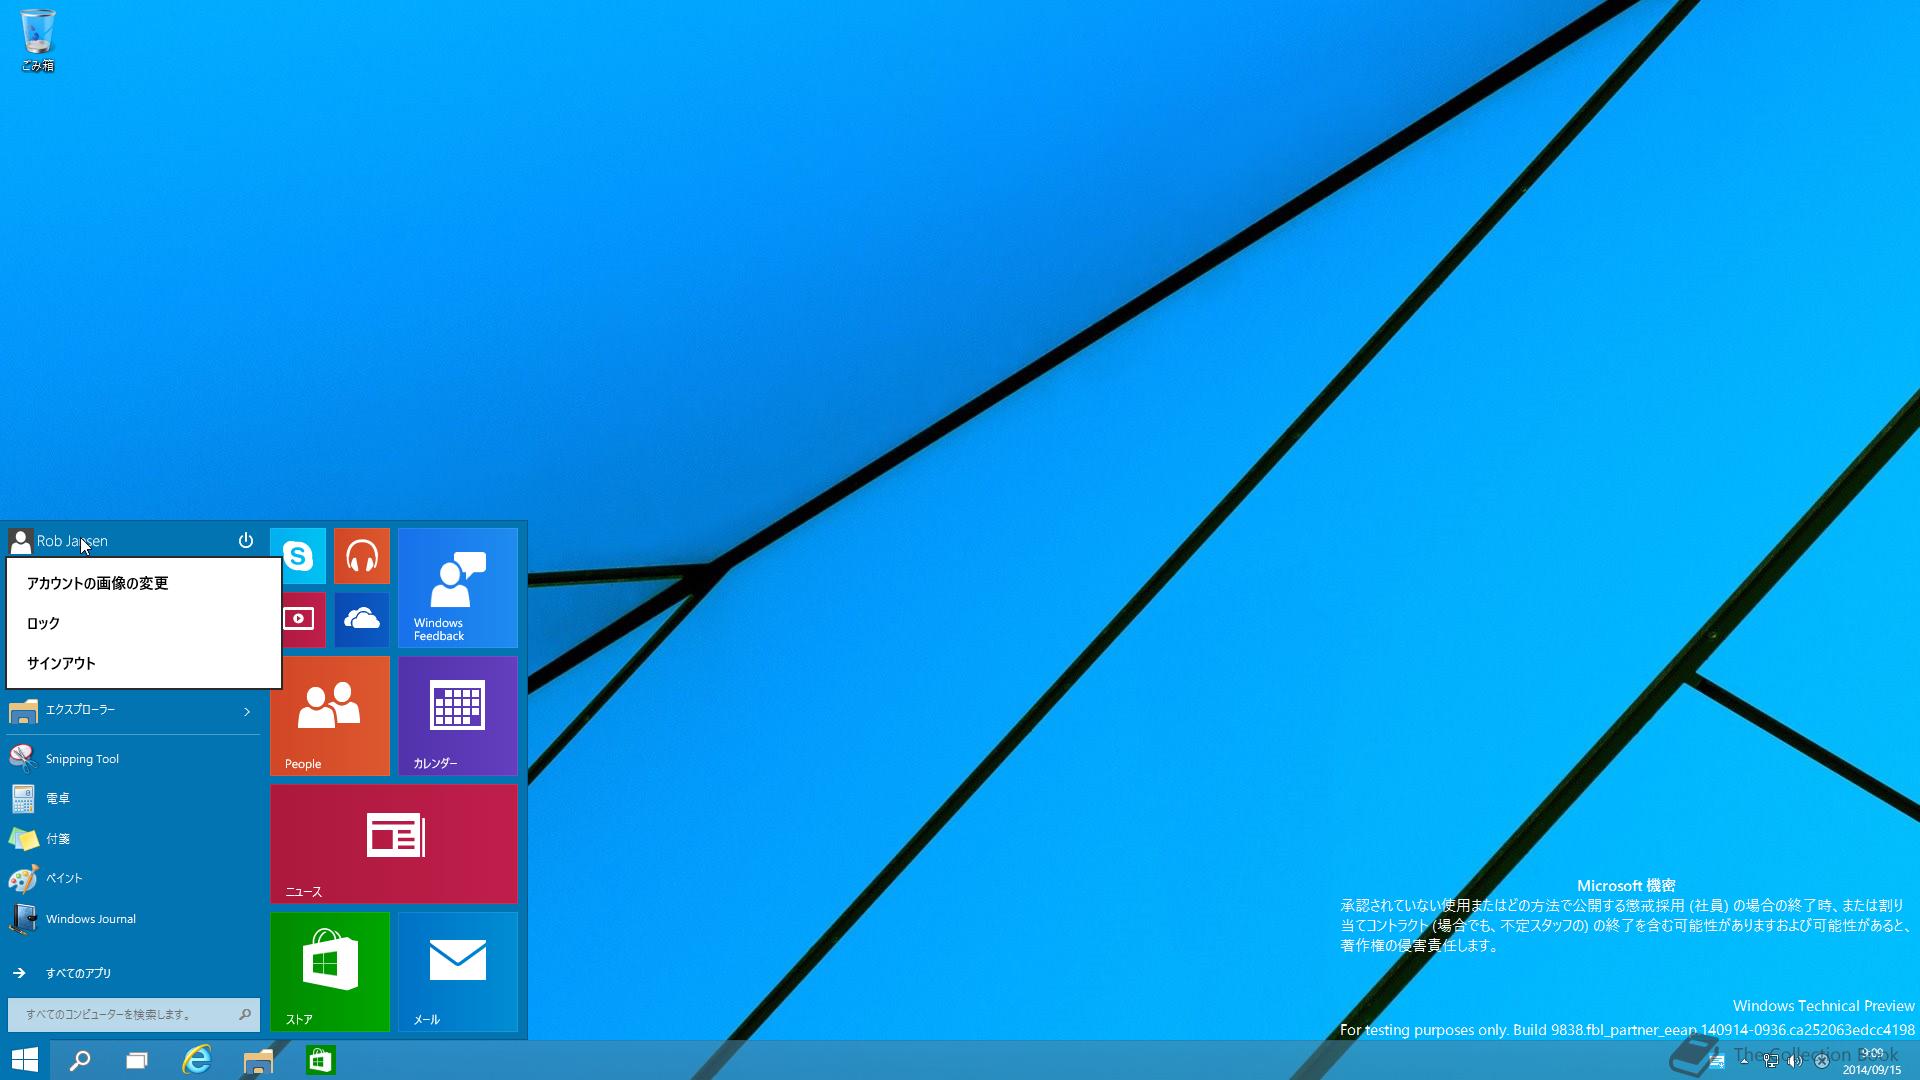Open the Windows Feedback tile
Viewport: 1920px width, 1080px height.
[458, 588]
